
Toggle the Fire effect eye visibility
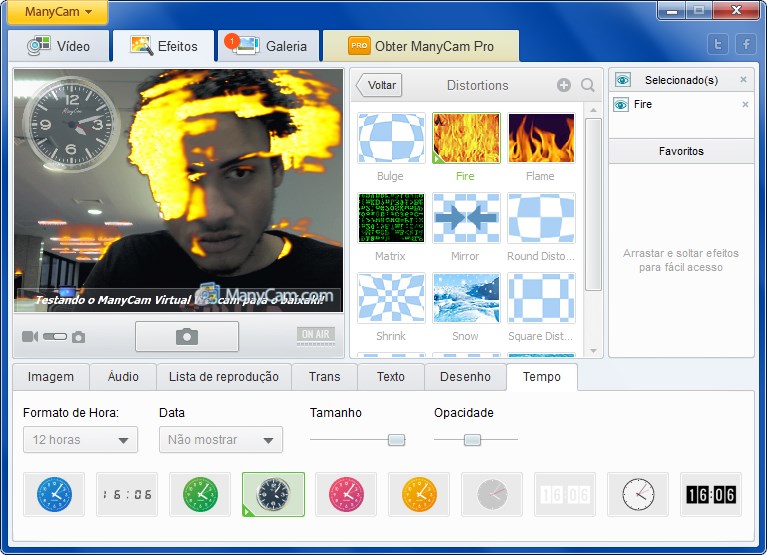point(621,104)
